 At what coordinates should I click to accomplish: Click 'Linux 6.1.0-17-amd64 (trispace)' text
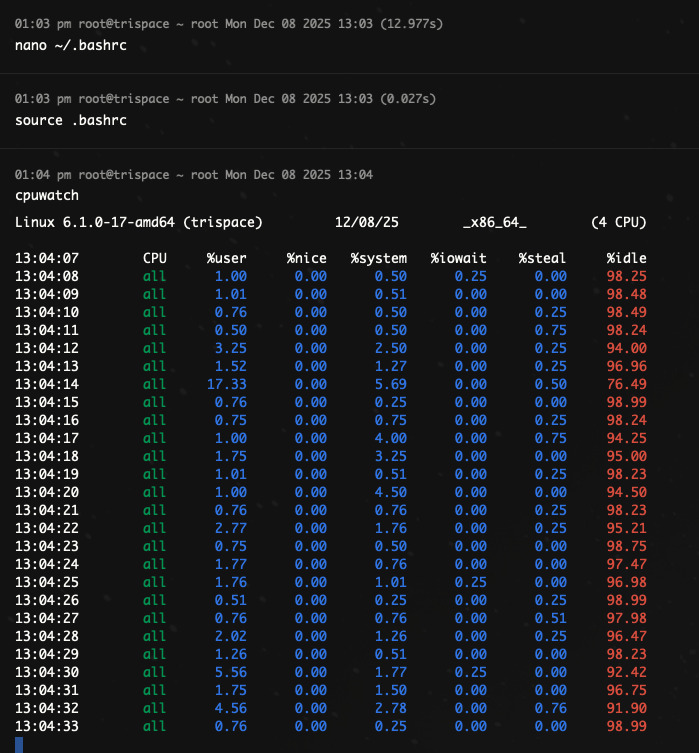tap(139, 222)
